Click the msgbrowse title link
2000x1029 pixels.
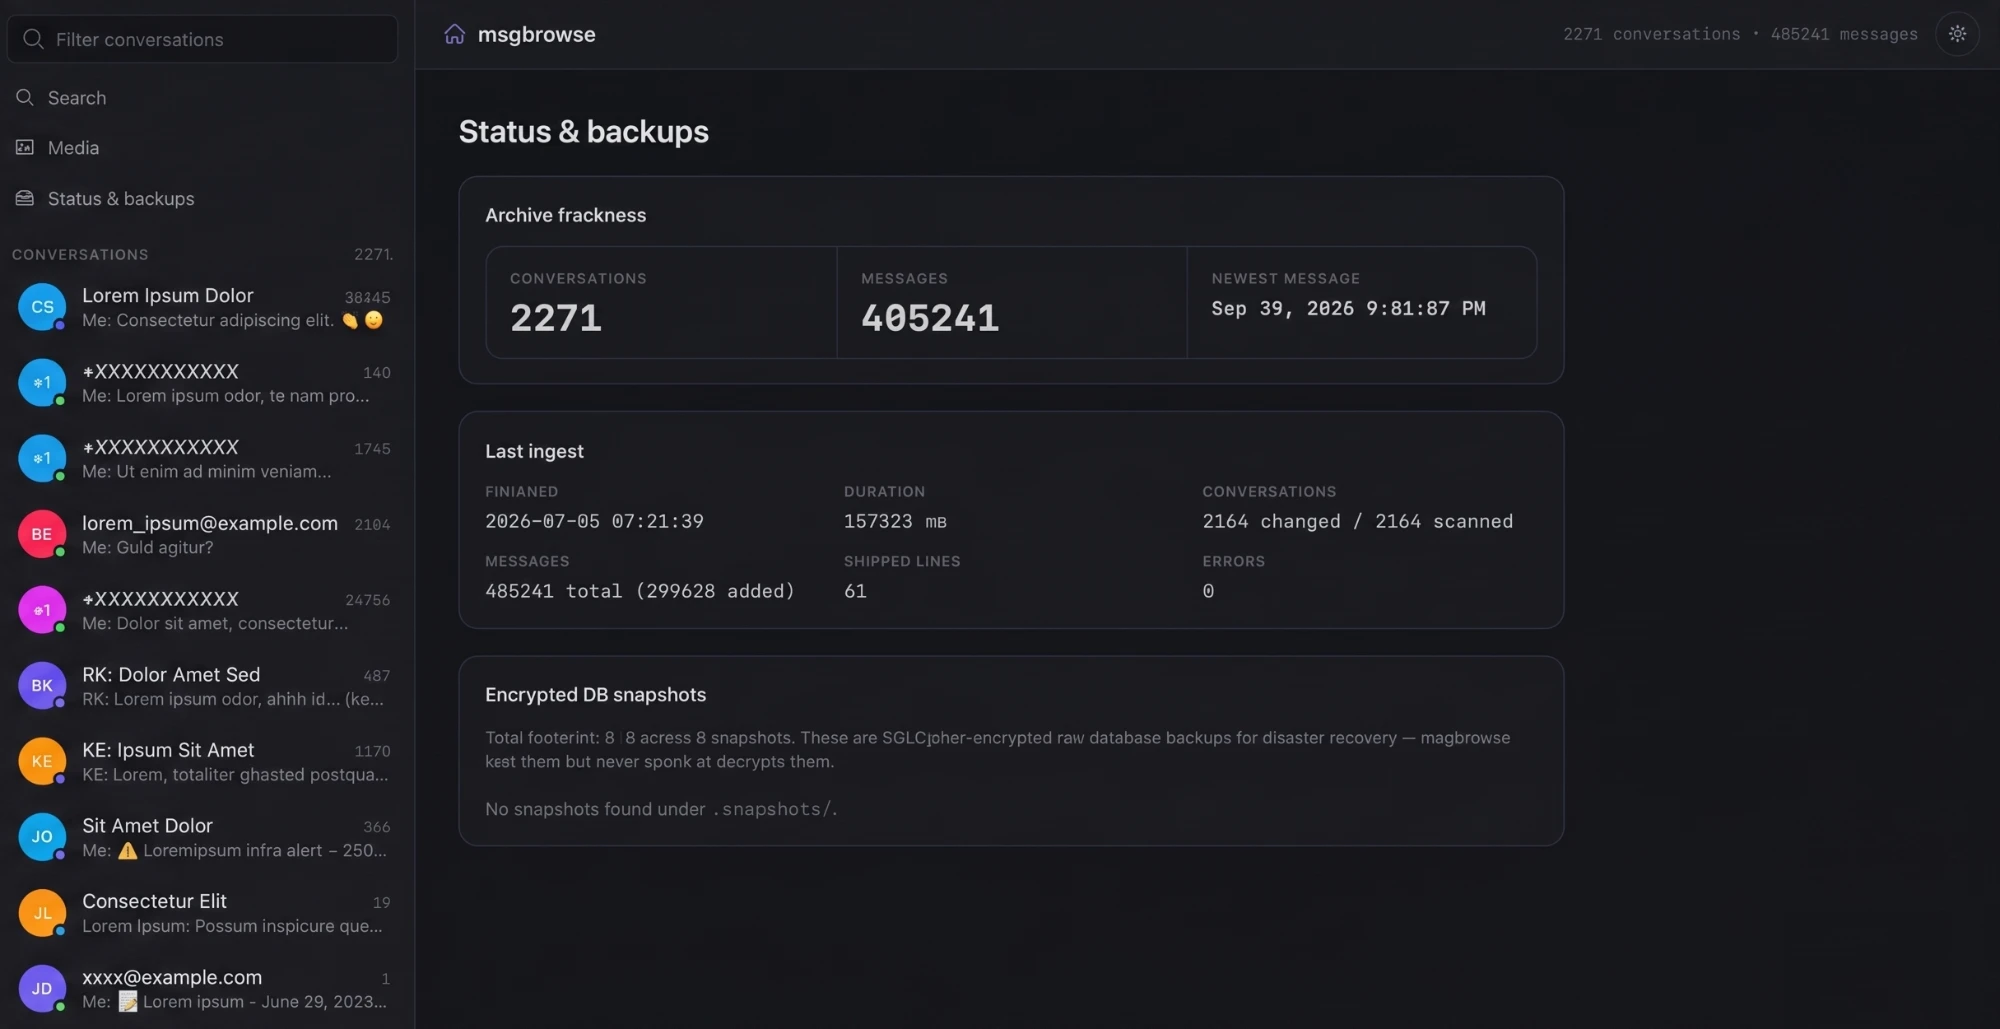click(536, 34)
